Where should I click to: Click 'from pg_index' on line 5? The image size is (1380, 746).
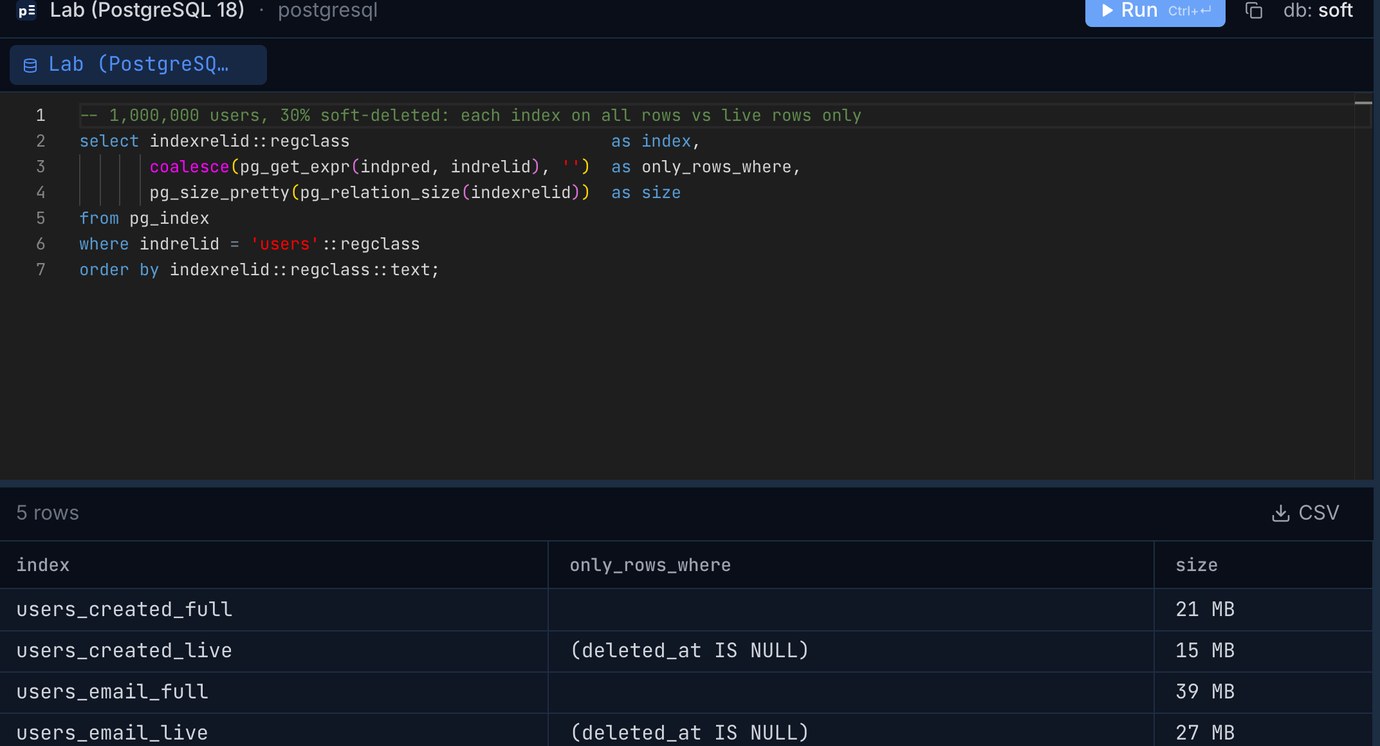point(144,218)
